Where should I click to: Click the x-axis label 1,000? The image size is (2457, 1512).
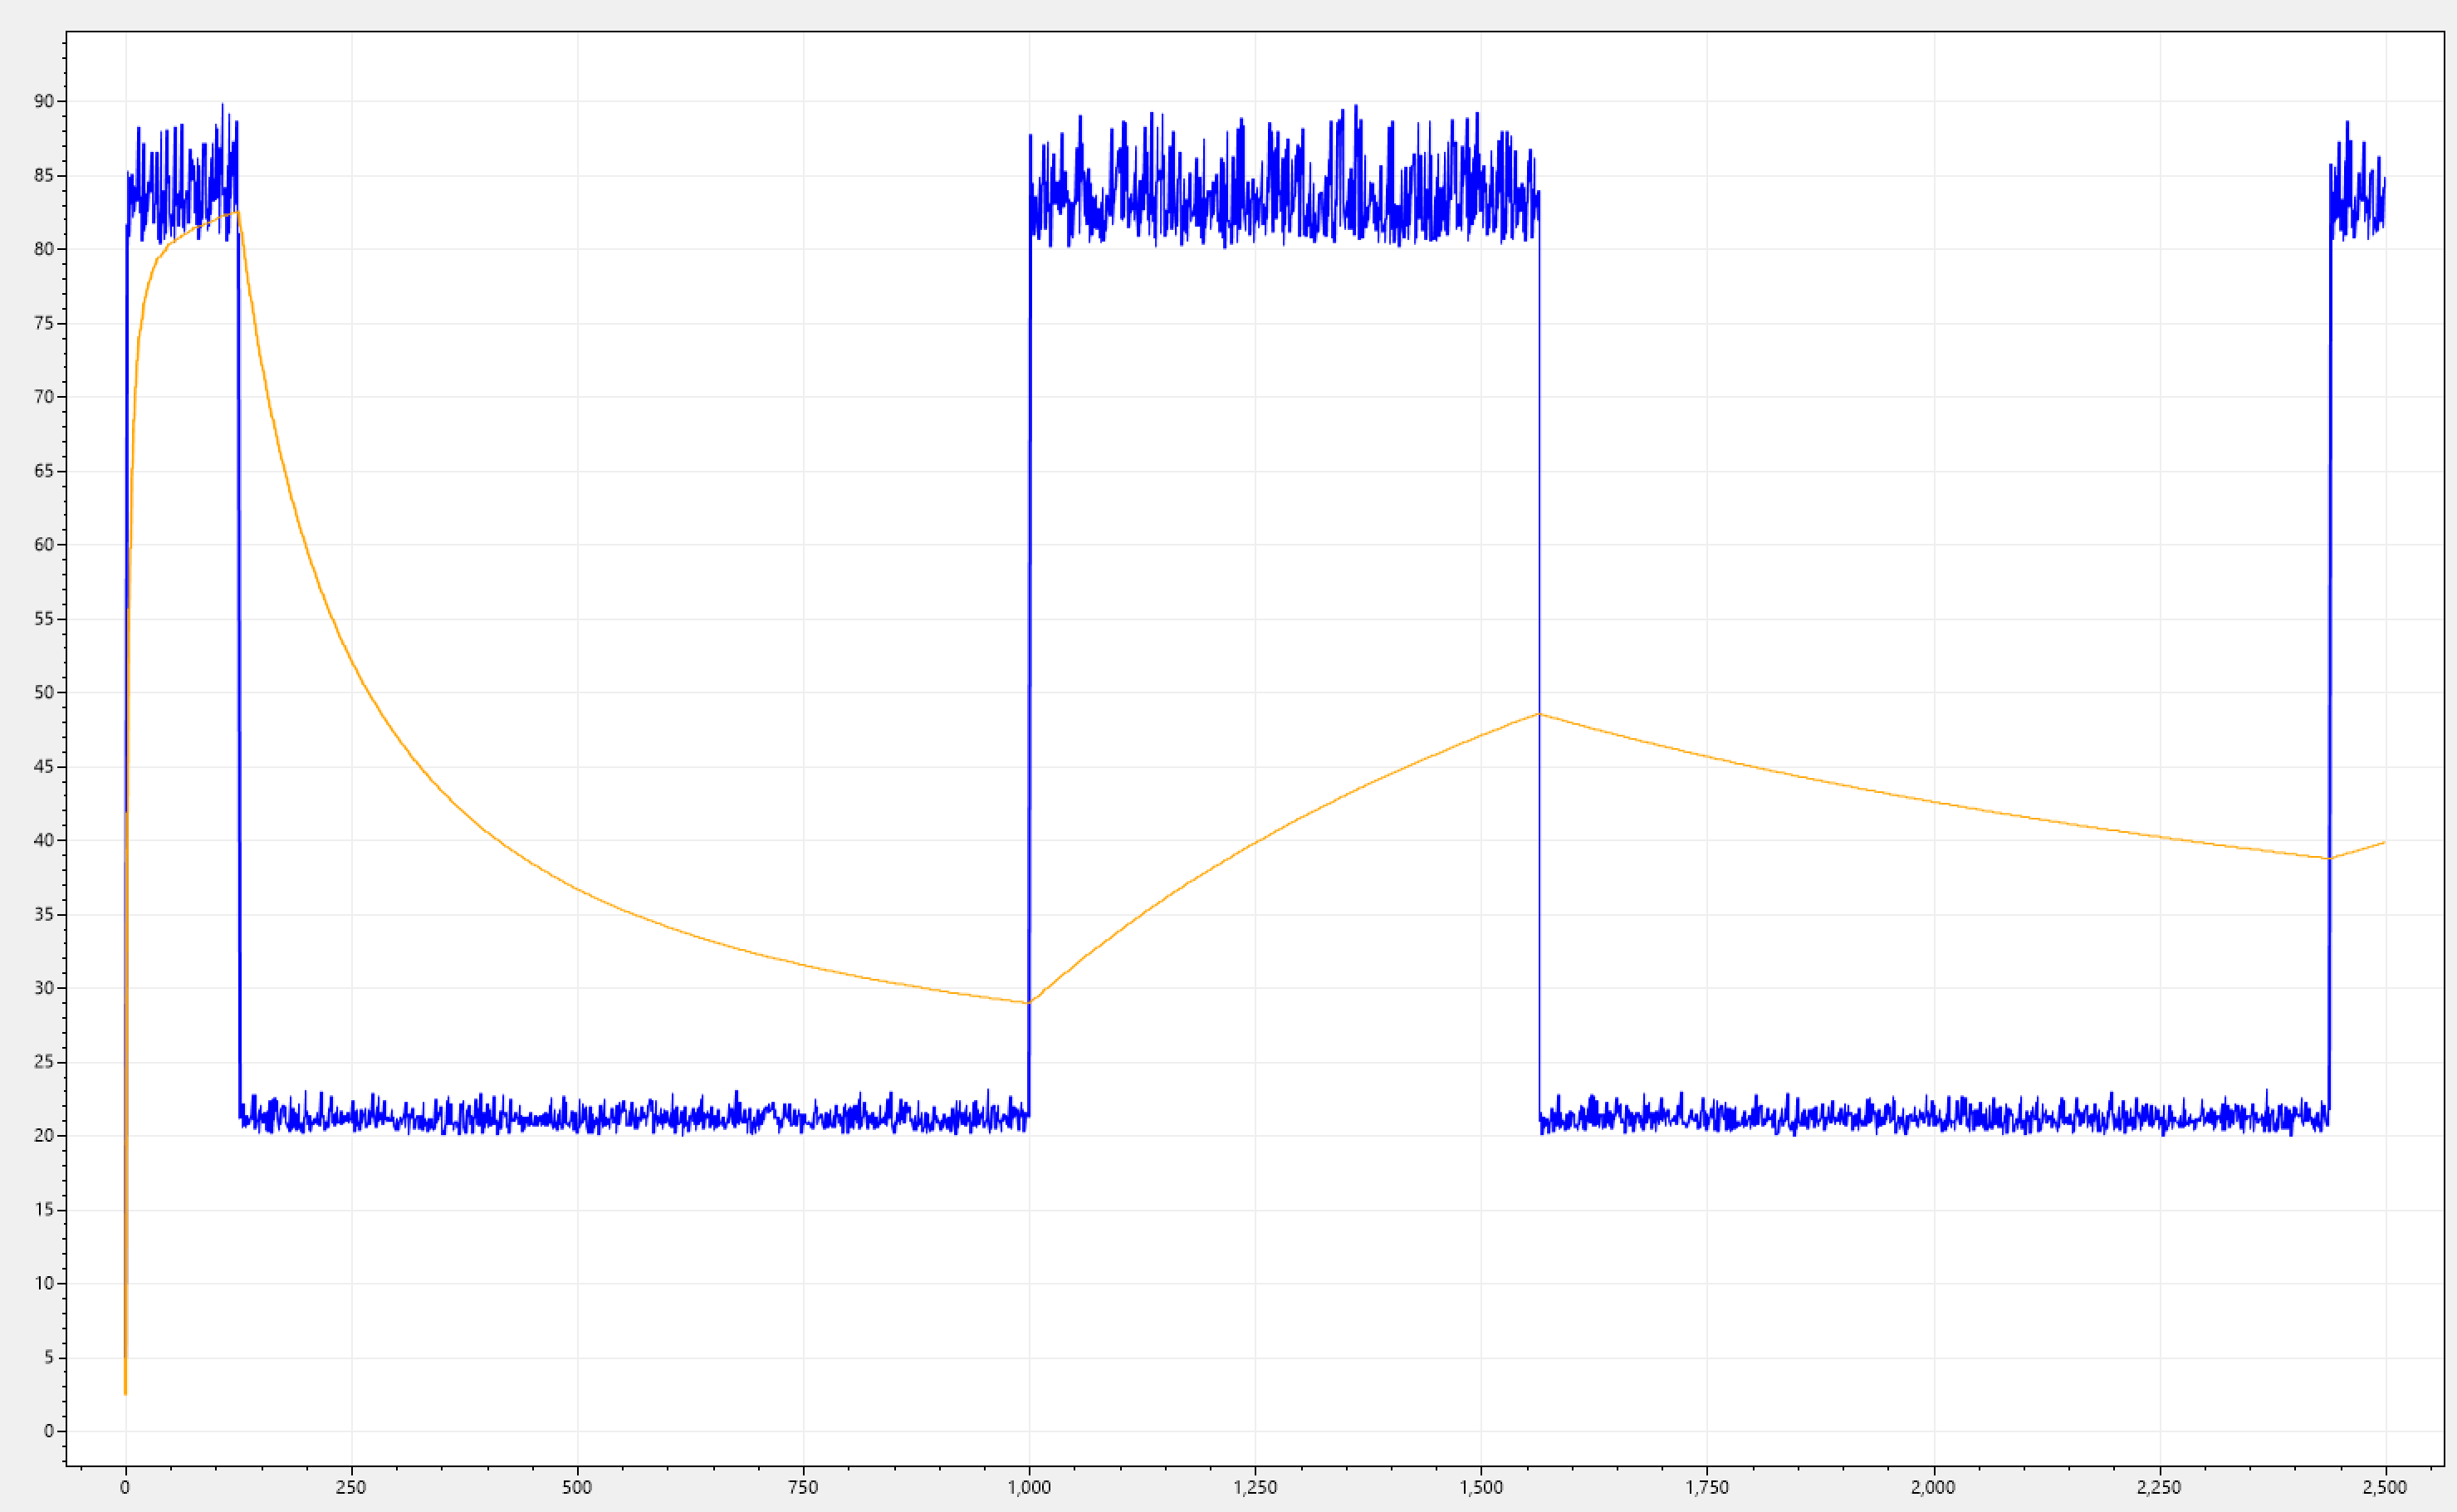1029,1488
